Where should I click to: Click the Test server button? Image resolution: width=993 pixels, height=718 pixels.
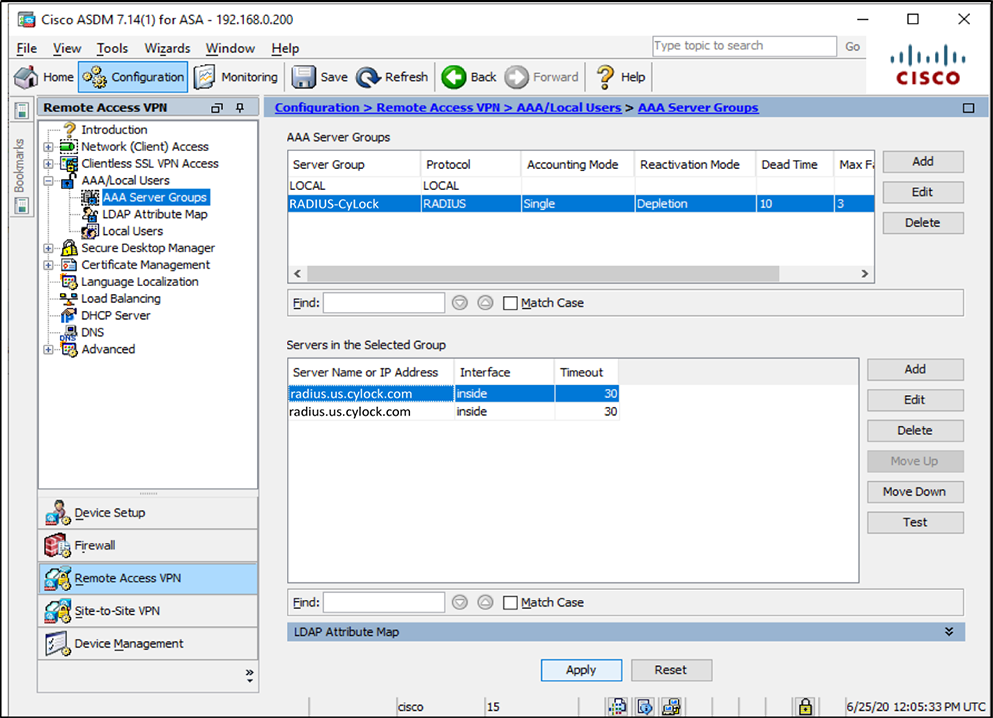tap(914, 522)
